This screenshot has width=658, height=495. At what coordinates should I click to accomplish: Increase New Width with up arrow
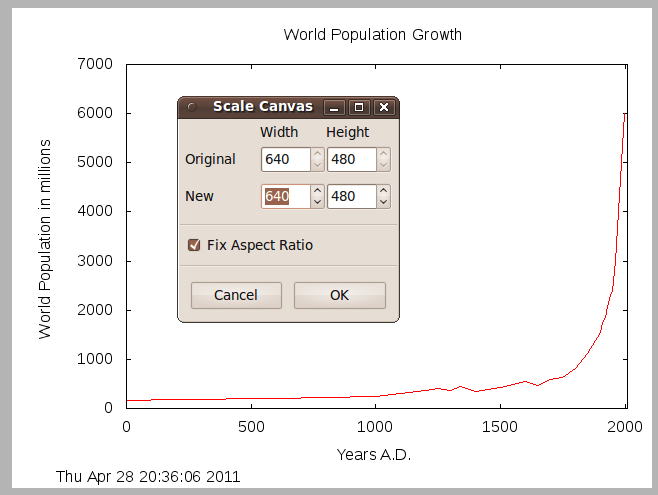click(317, 190)
